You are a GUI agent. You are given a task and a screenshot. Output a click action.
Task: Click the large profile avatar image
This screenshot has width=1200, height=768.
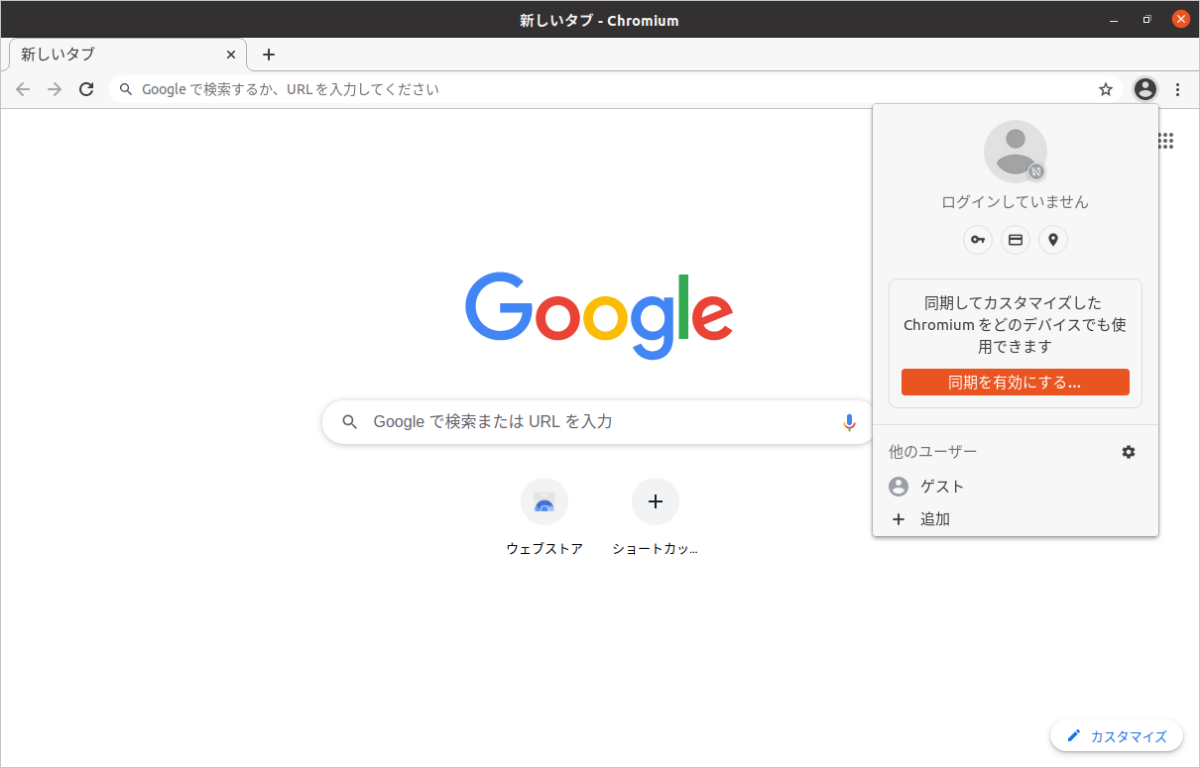[1015, 151]
